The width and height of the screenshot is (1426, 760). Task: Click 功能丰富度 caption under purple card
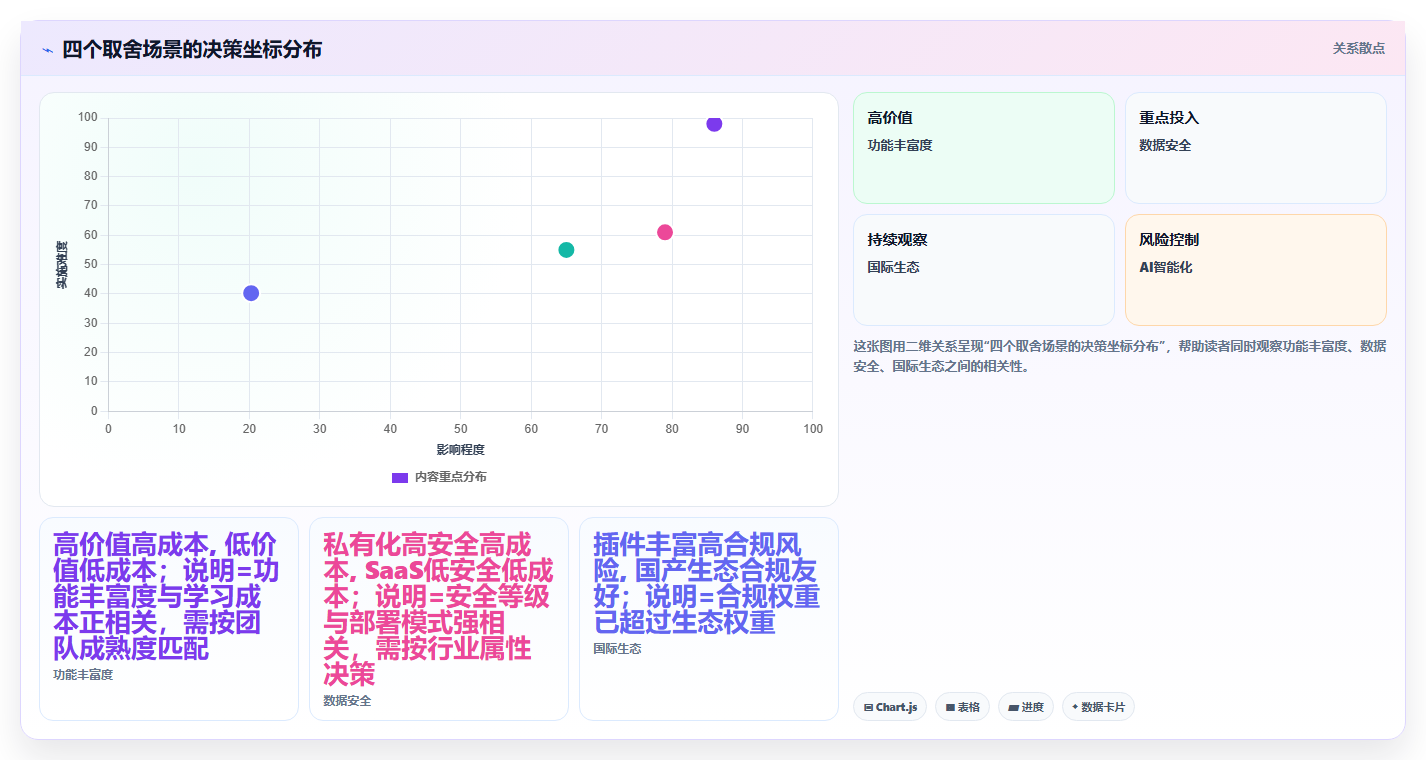coord(83,675)
